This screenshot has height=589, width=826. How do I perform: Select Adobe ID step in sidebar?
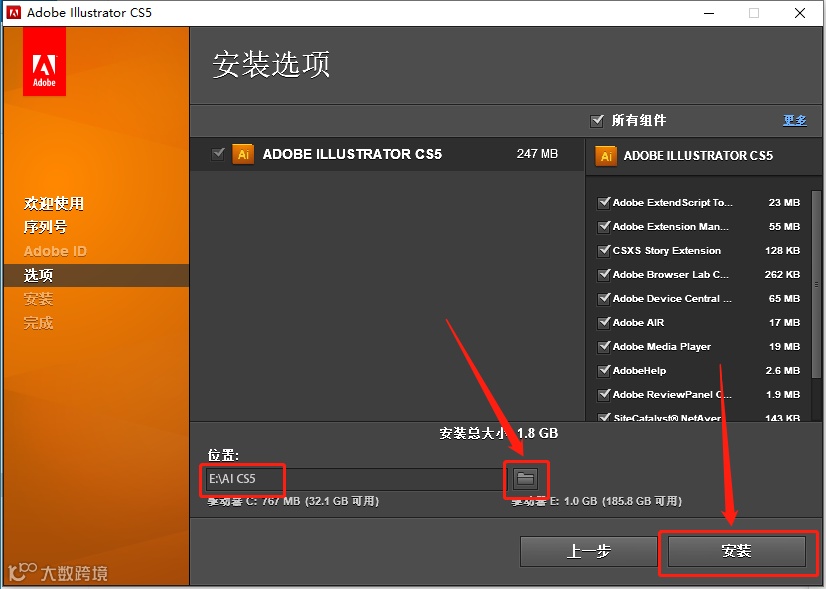(x=55, y=251)
